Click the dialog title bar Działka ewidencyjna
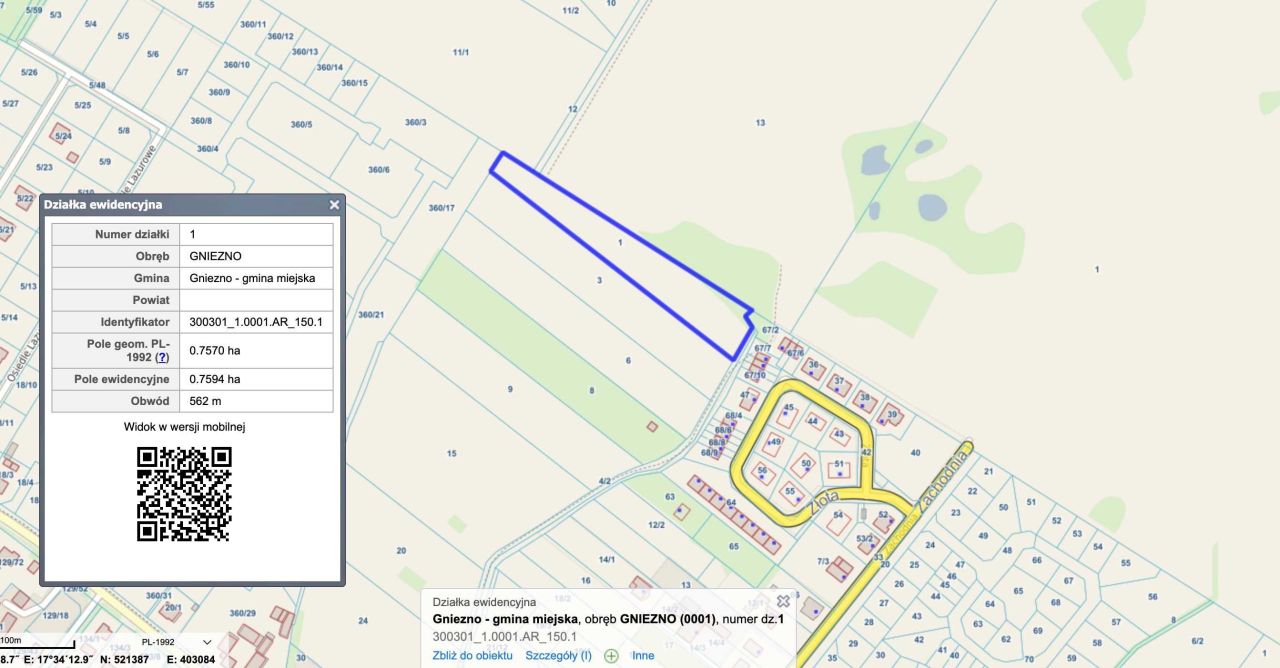This screenshot has width=1280, height=668. coord(190,205)
